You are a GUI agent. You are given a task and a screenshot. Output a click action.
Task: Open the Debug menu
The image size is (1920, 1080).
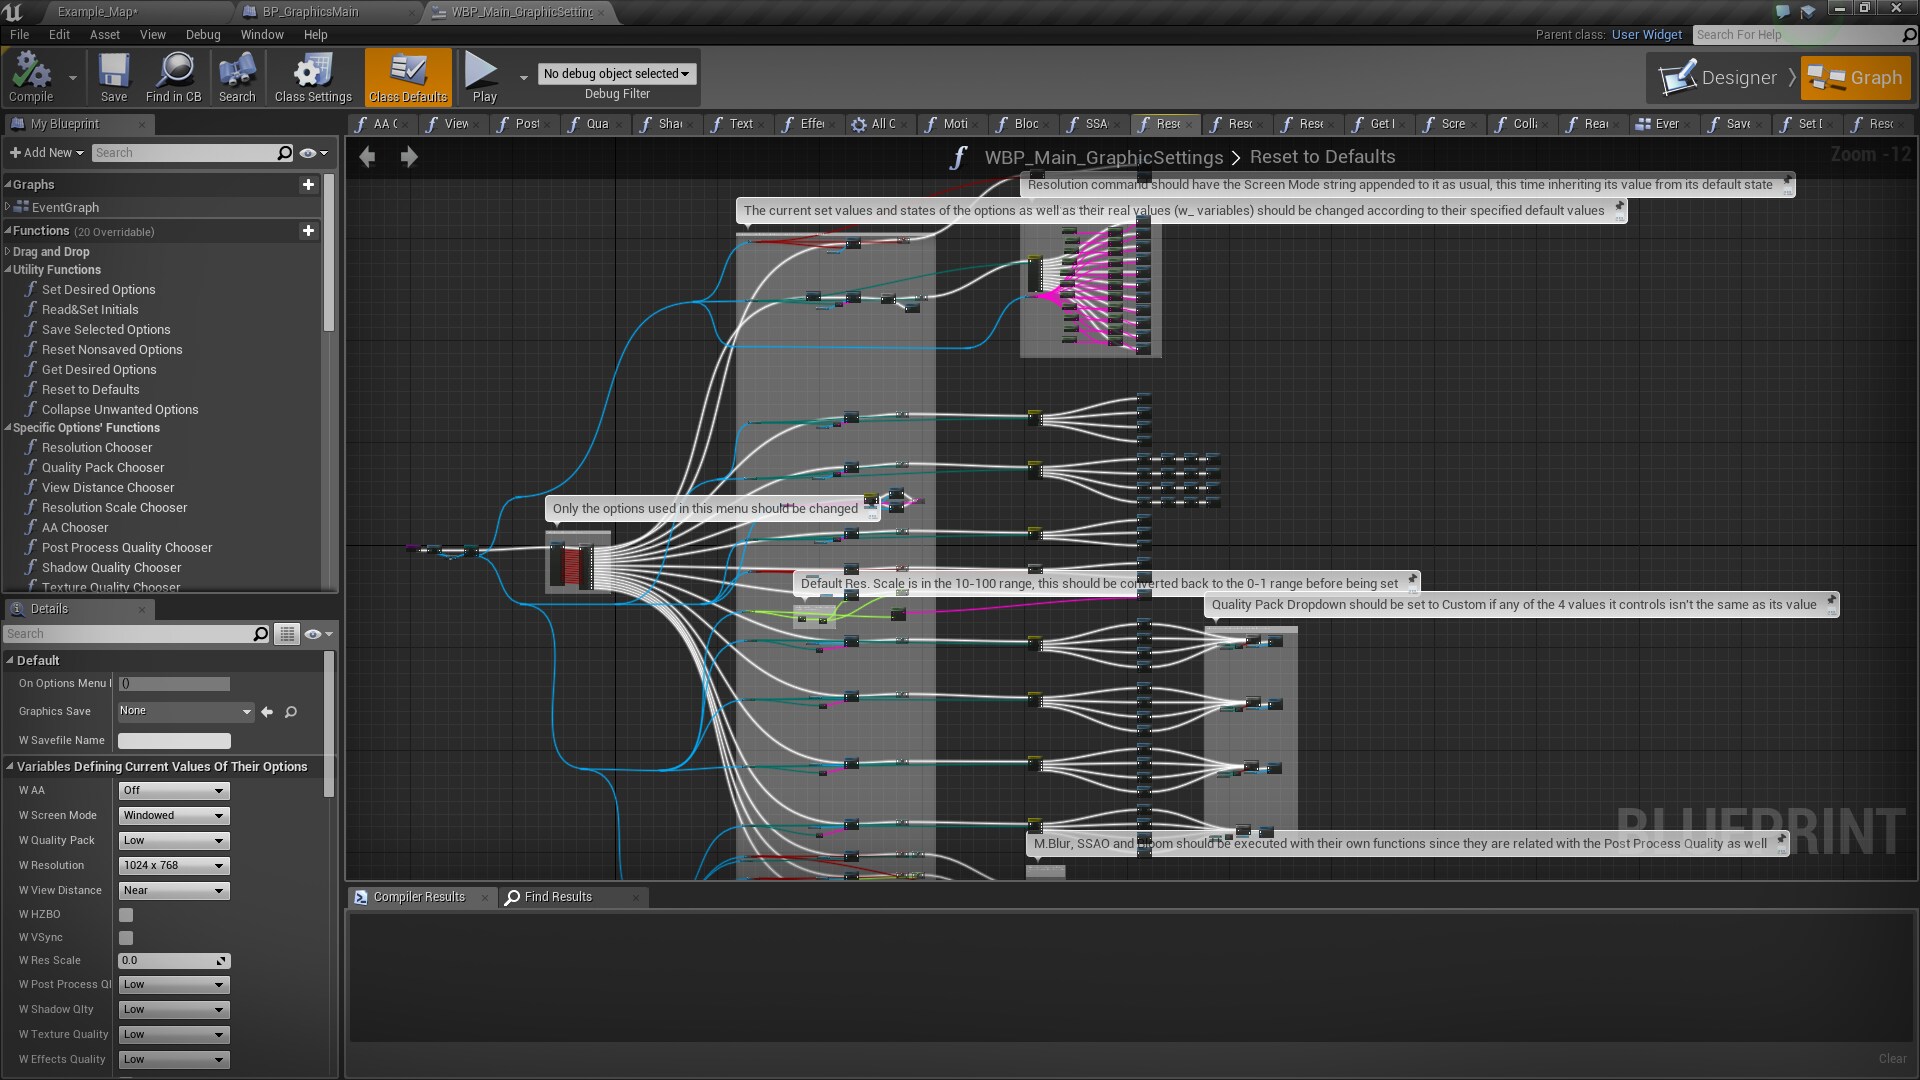(x=203, y=34)
